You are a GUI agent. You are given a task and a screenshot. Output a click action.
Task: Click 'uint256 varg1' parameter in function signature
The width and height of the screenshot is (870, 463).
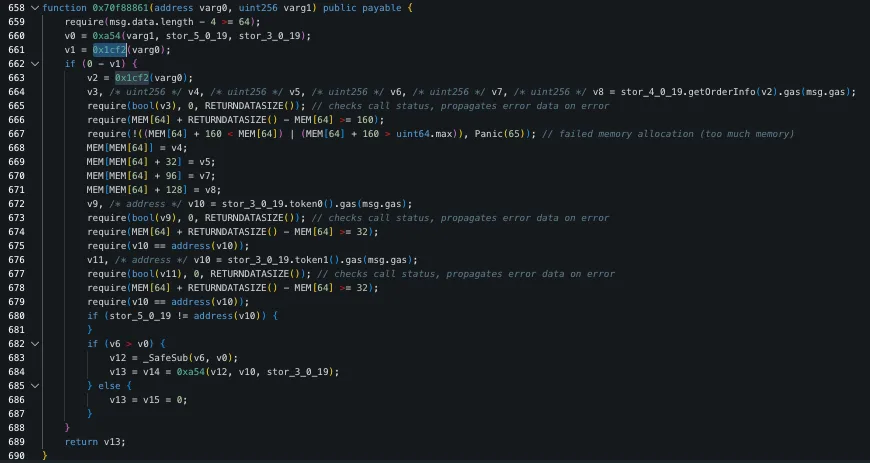[x=275, y=8]
